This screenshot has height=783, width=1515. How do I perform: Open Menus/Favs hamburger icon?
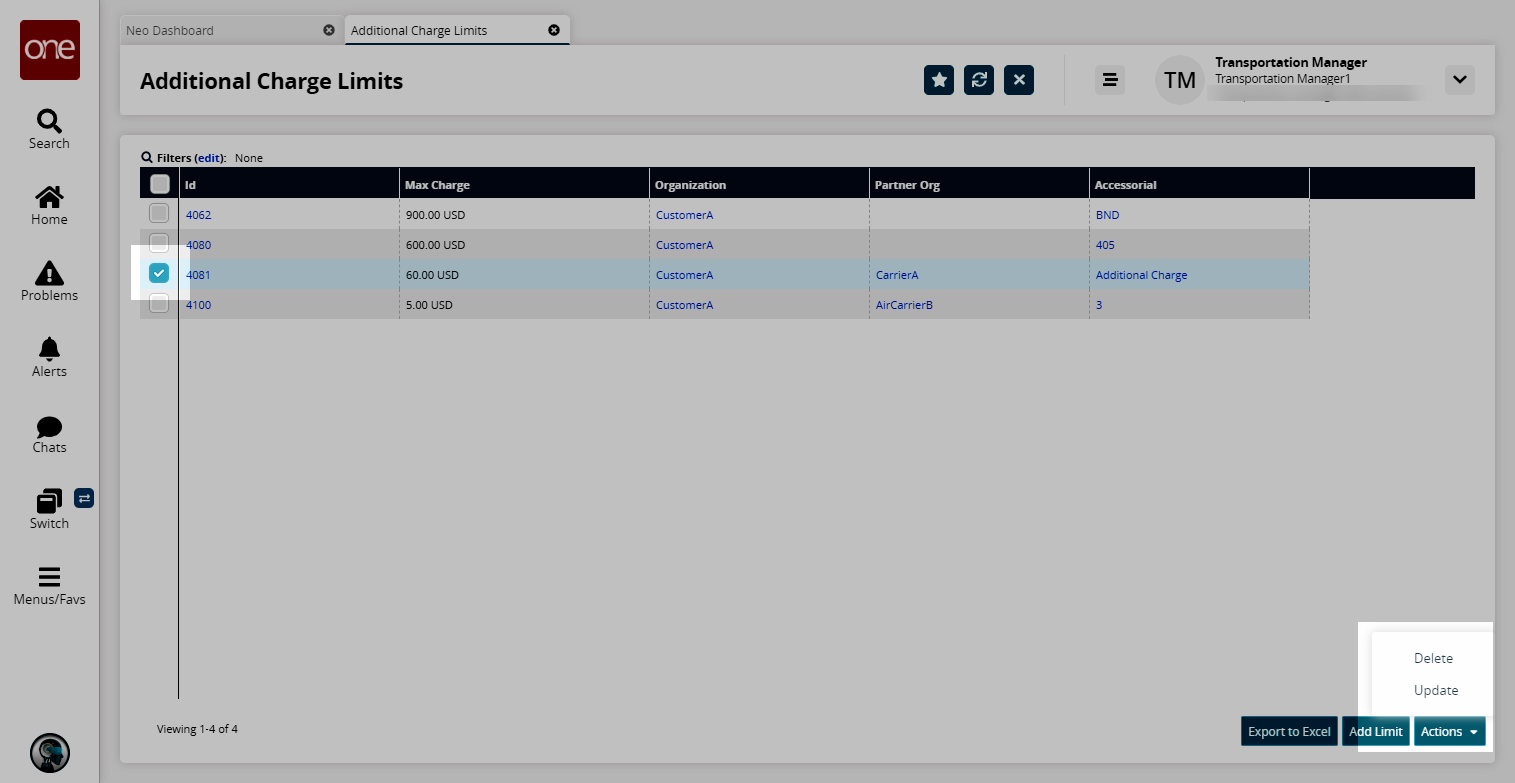coord(49,577)
